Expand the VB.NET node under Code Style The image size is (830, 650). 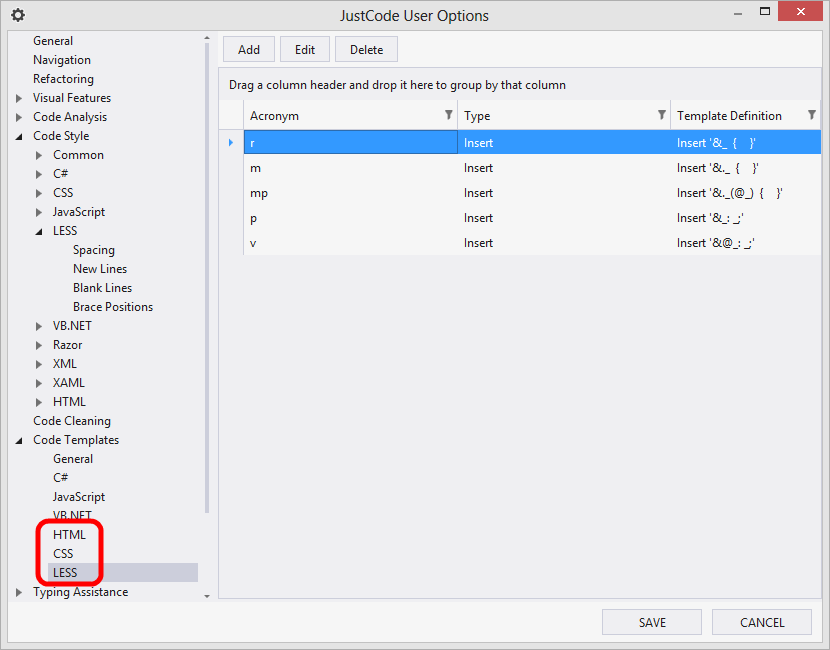(x=39, y=327)
